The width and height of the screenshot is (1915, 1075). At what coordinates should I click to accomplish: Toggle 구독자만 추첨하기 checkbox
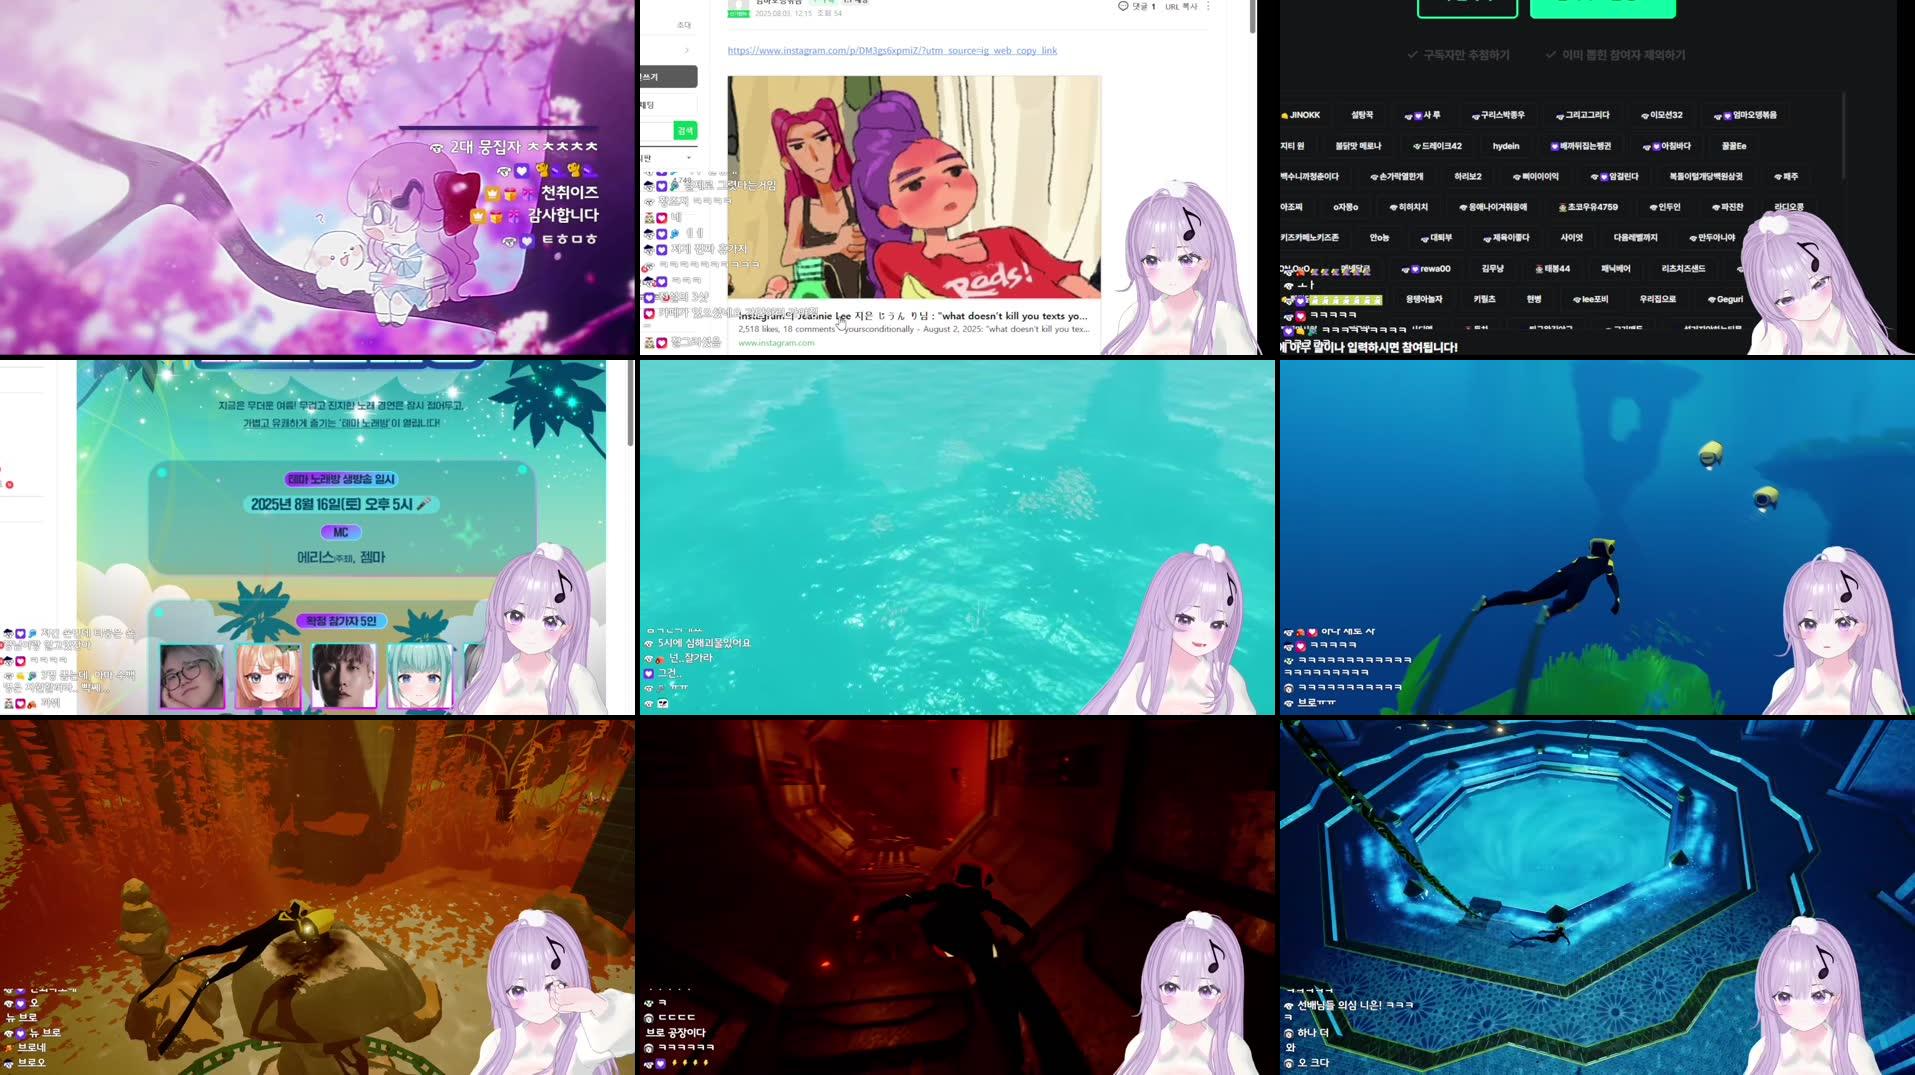1458,55
